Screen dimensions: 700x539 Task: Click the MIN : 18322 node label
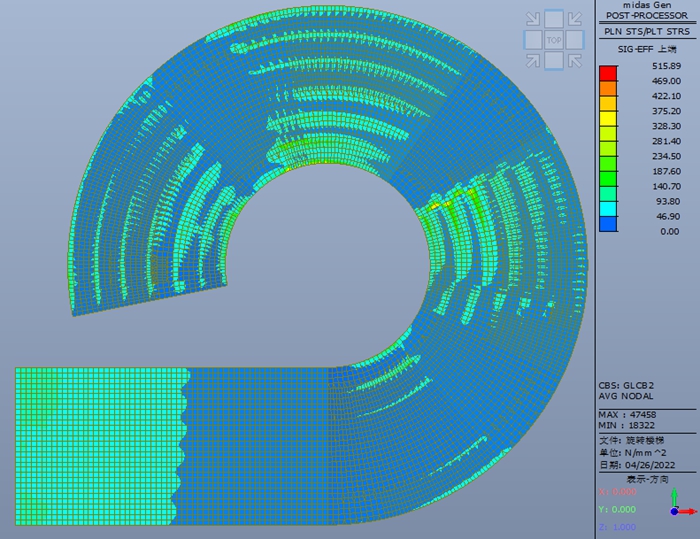(630, 426)
